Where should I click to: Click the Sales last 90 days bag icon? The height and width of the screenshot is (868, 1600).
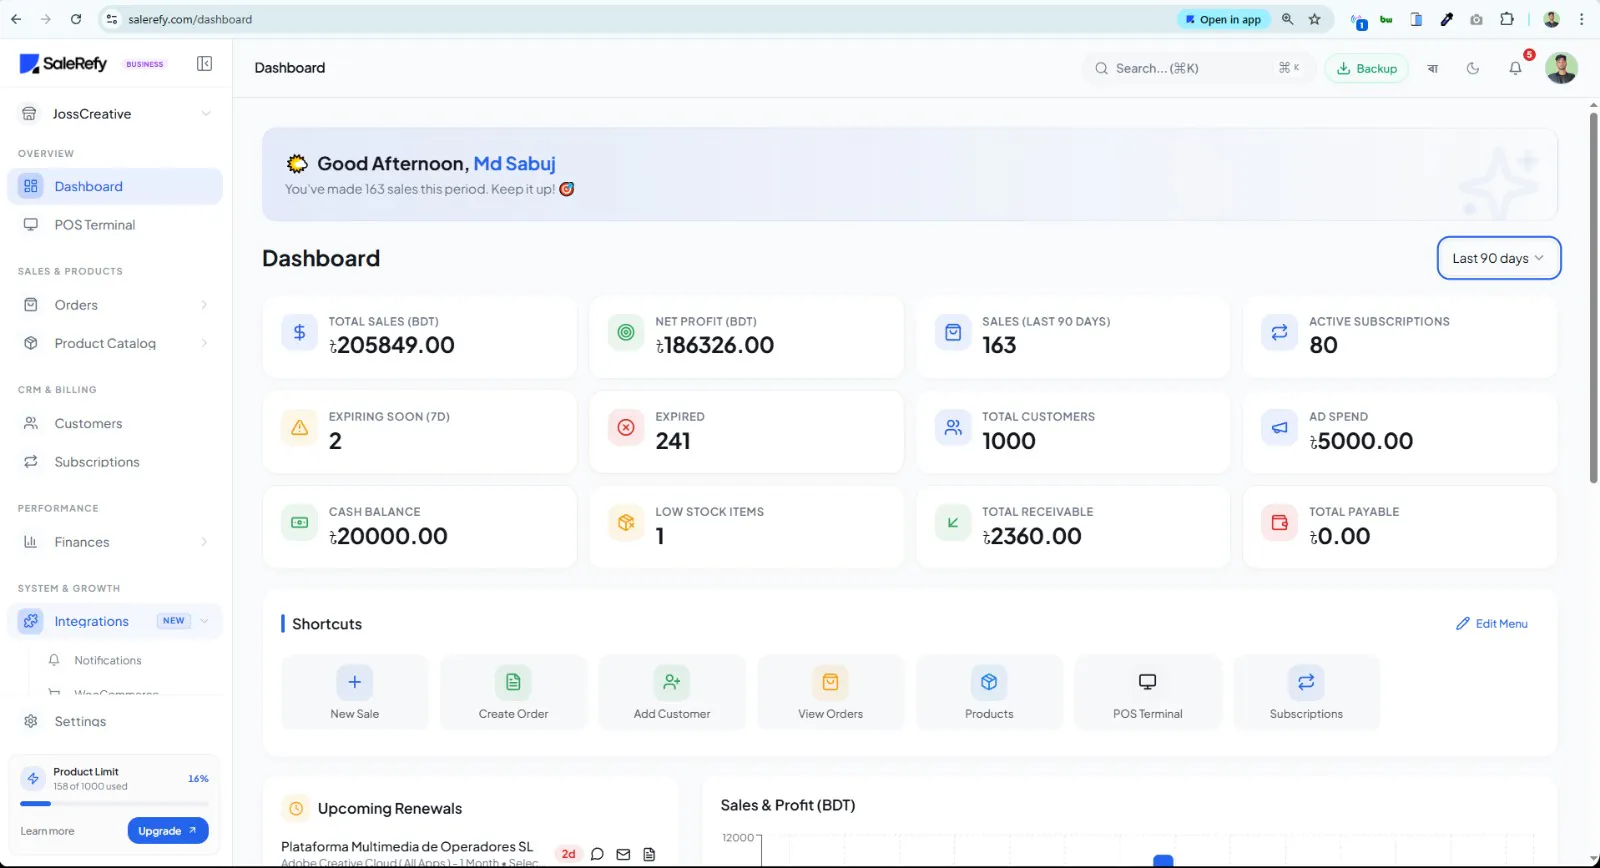(953, 332)
